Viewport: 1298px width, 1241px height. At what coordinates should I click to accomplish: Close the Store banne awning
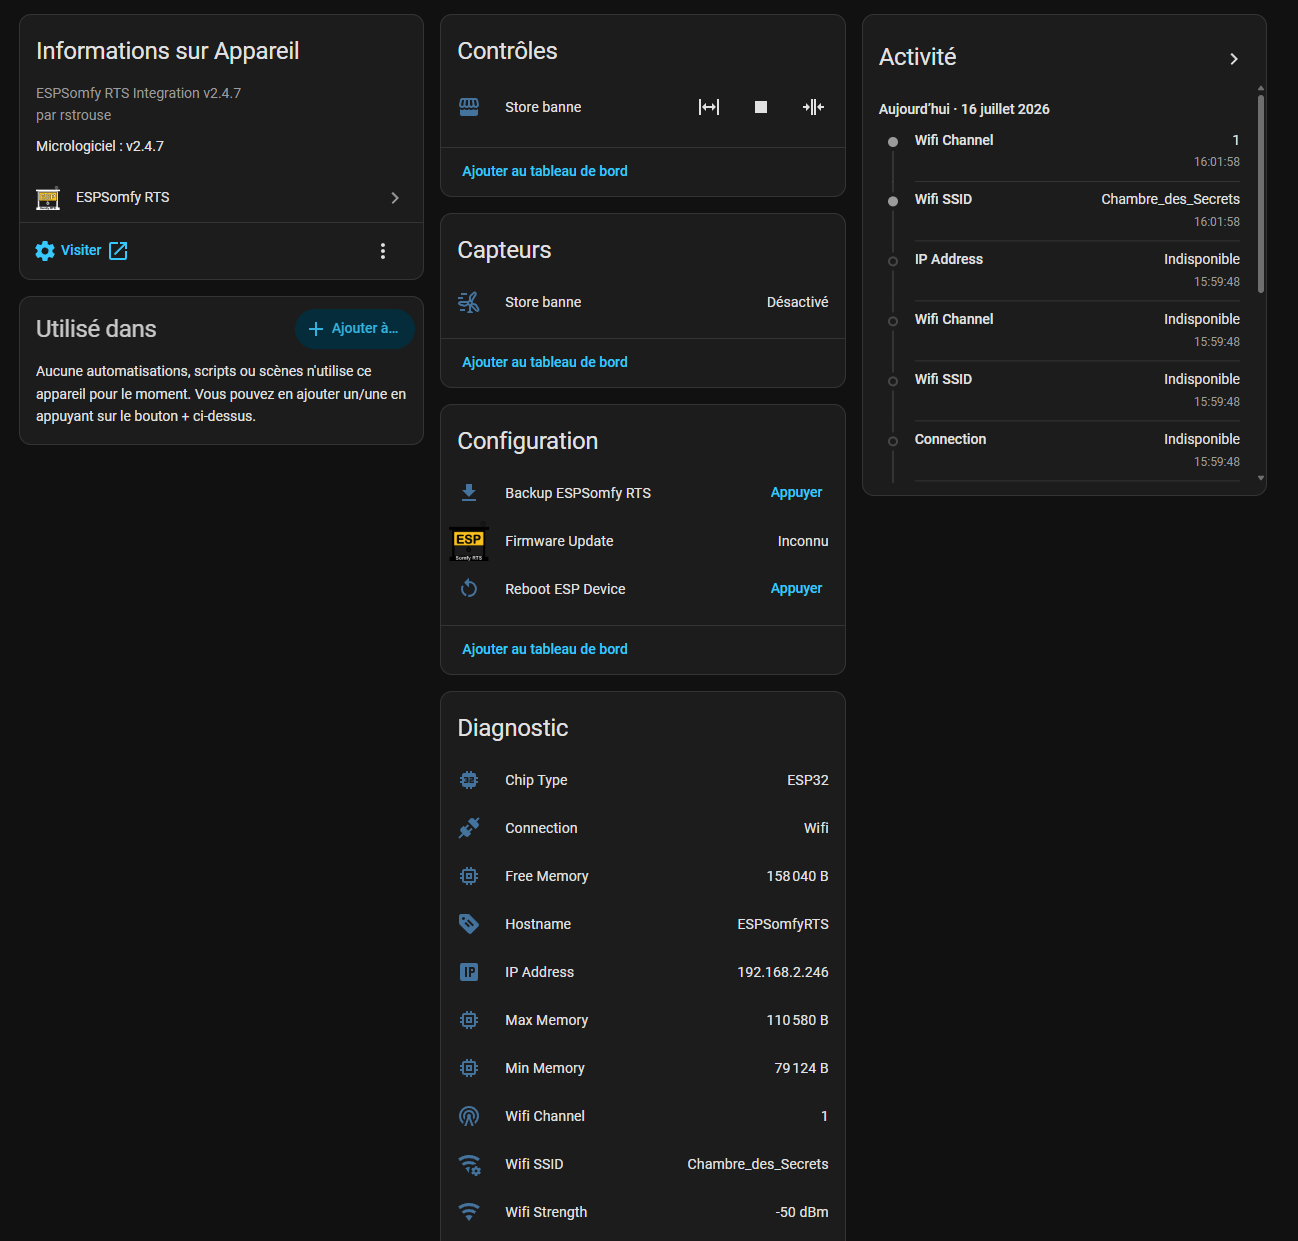[x=813, y=107]
